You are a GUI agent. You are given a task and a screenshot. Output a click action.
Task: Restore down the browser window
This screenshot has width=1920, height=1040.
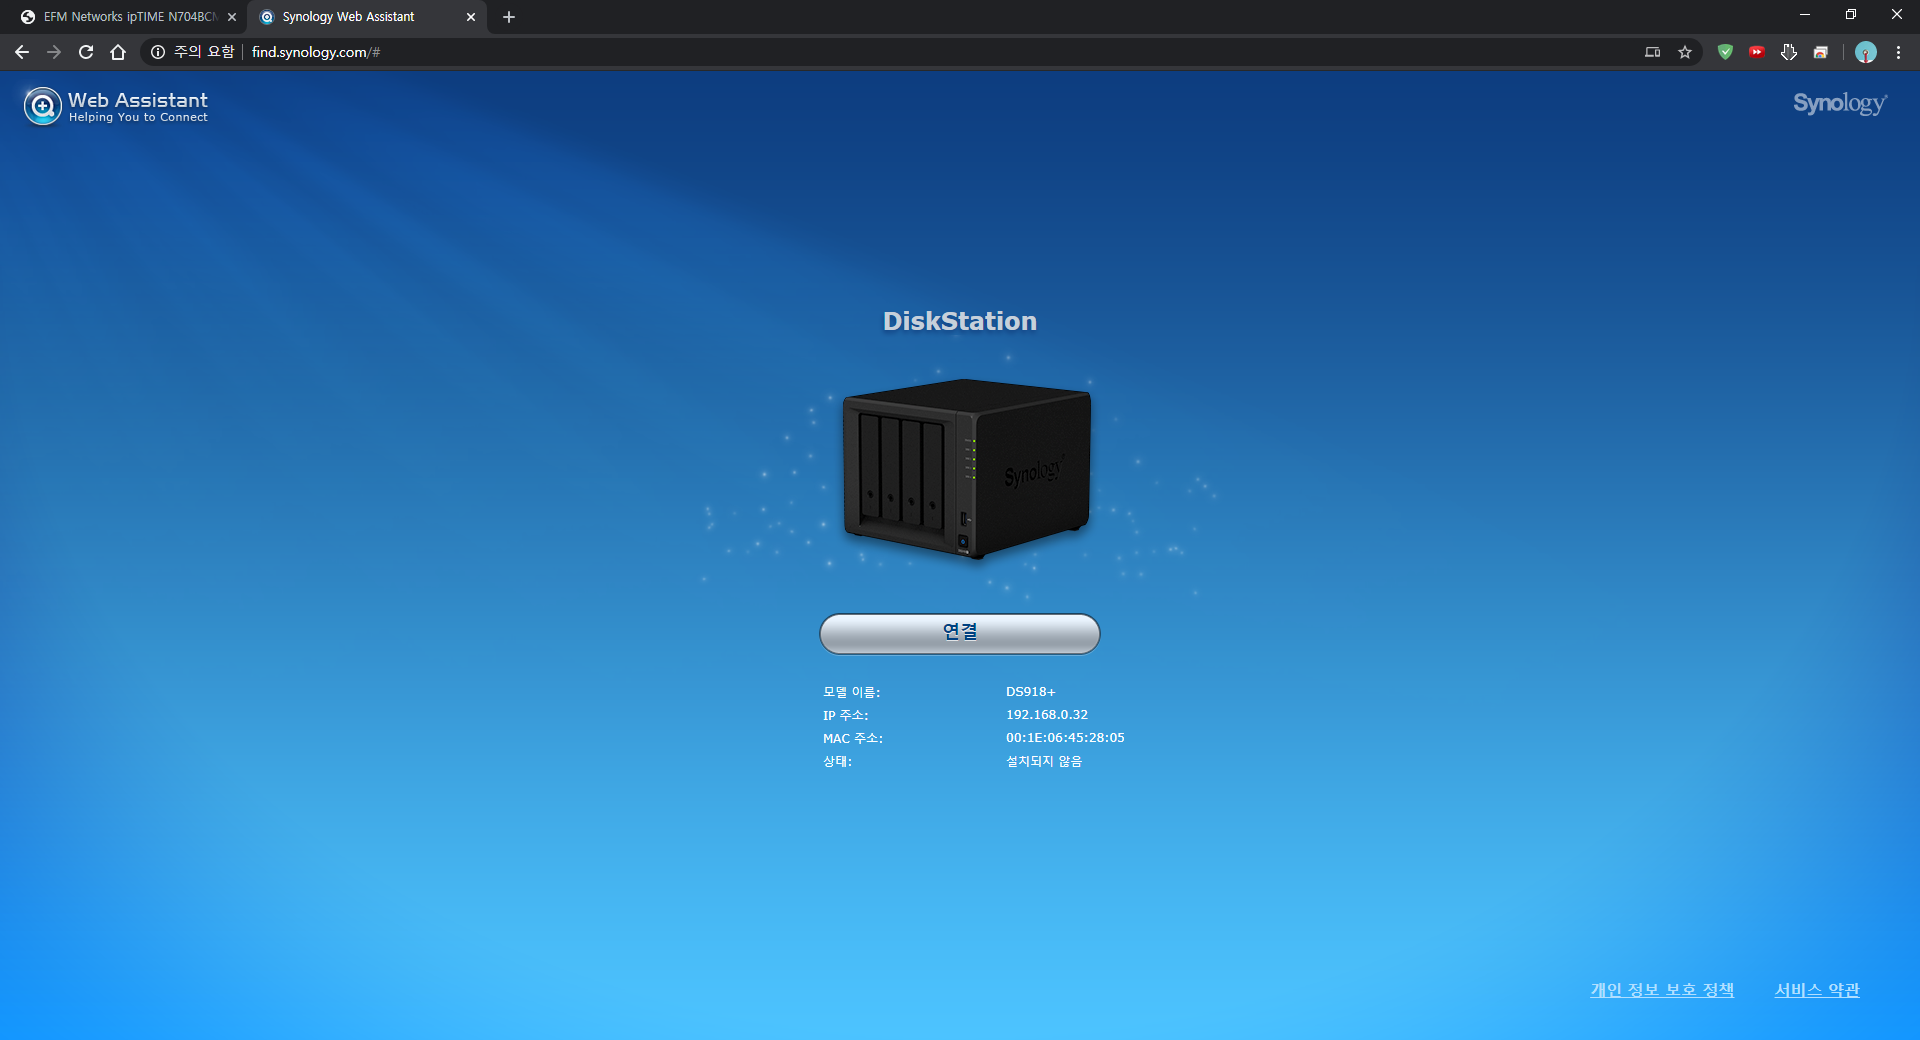tap(1851, 15)
